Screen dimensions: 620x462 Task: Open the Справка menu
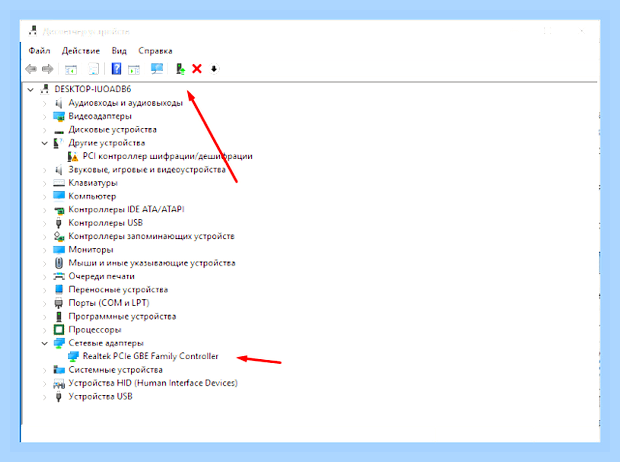(x=155, y=51)
